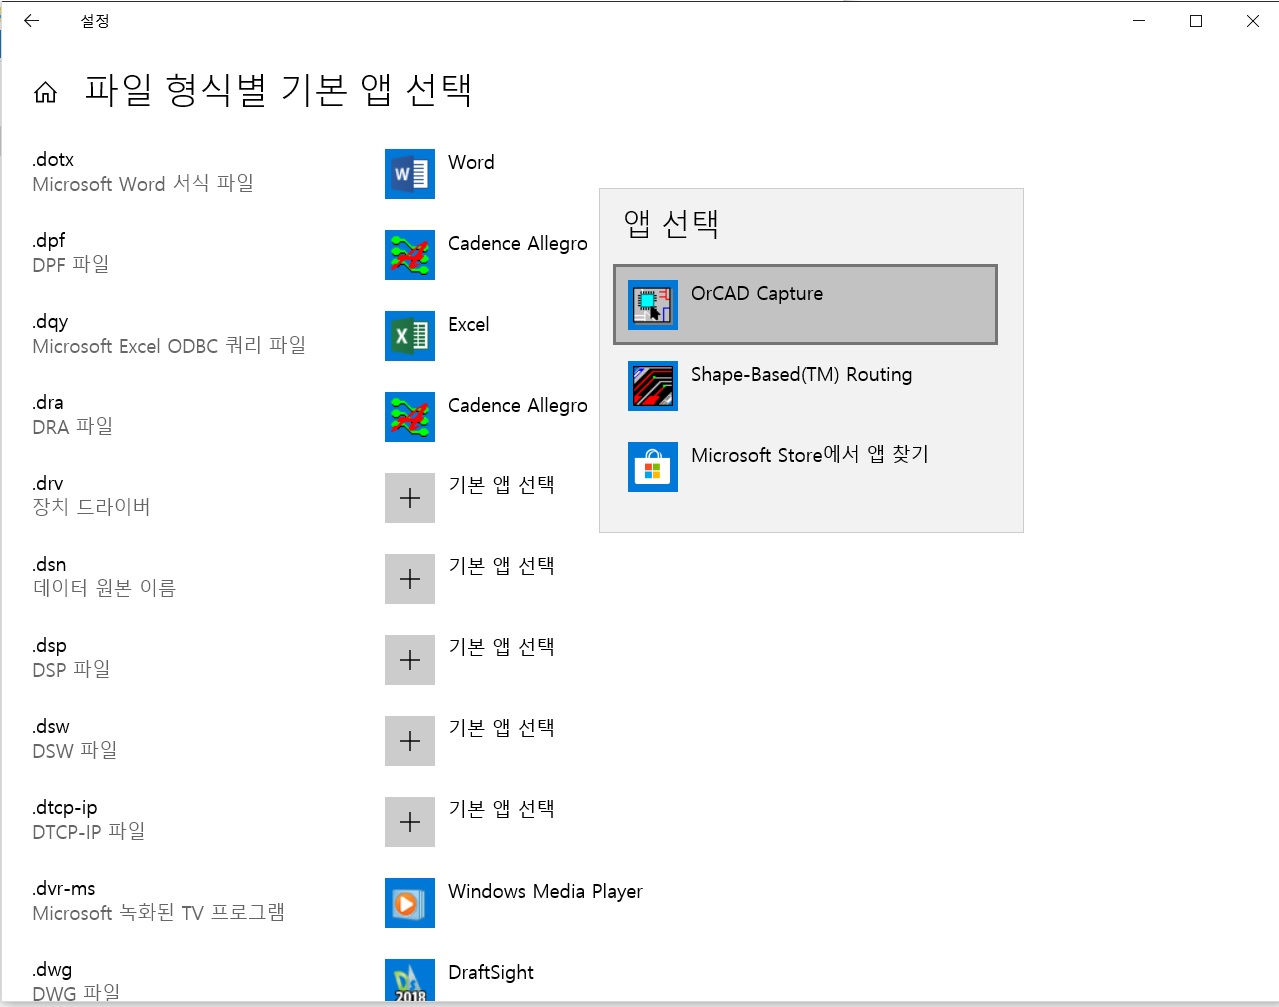Click the .dpf file extension label

[x=49, y=241]
